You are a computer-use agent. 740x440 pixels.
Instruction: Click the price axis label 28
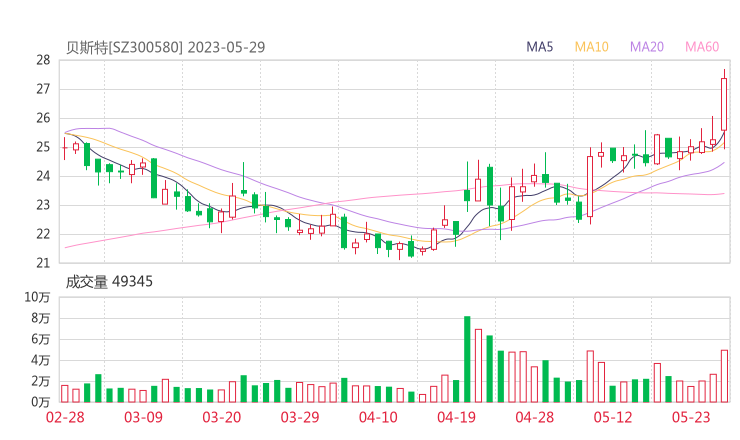(x=43, y=60)
